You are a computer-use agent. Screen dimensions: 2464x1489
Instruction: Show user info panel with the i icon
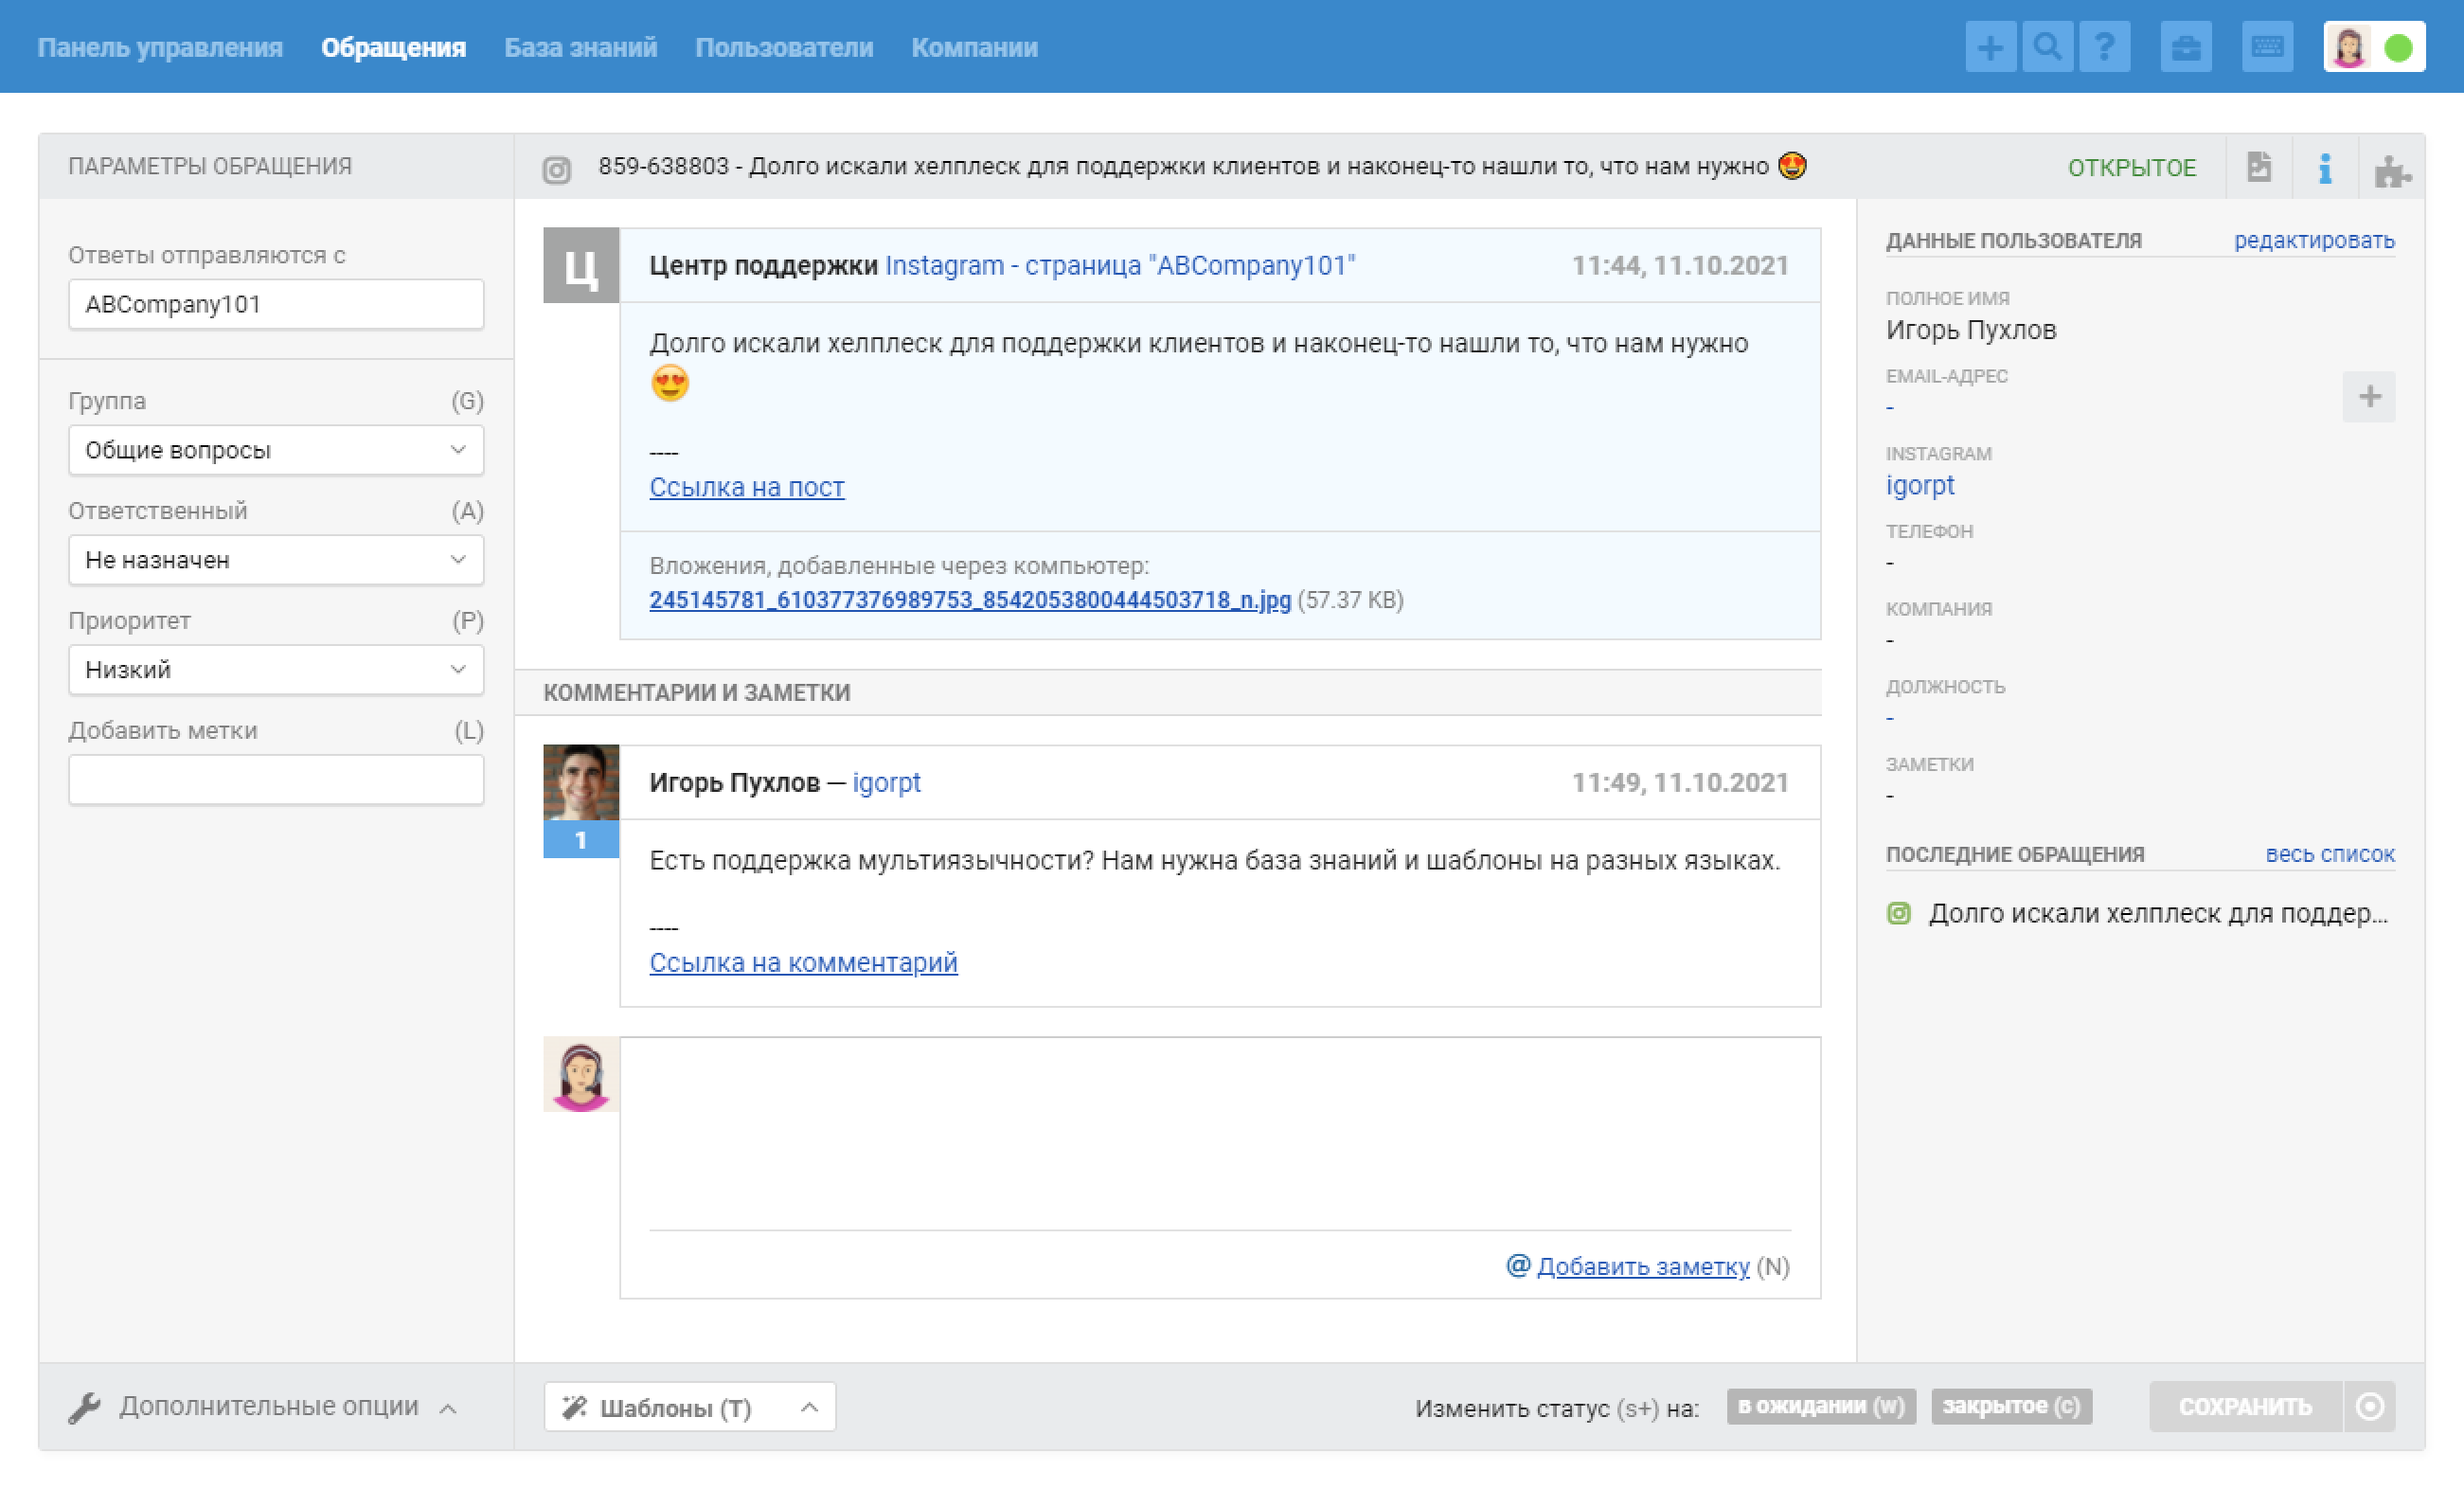(x=2325, y=167)
